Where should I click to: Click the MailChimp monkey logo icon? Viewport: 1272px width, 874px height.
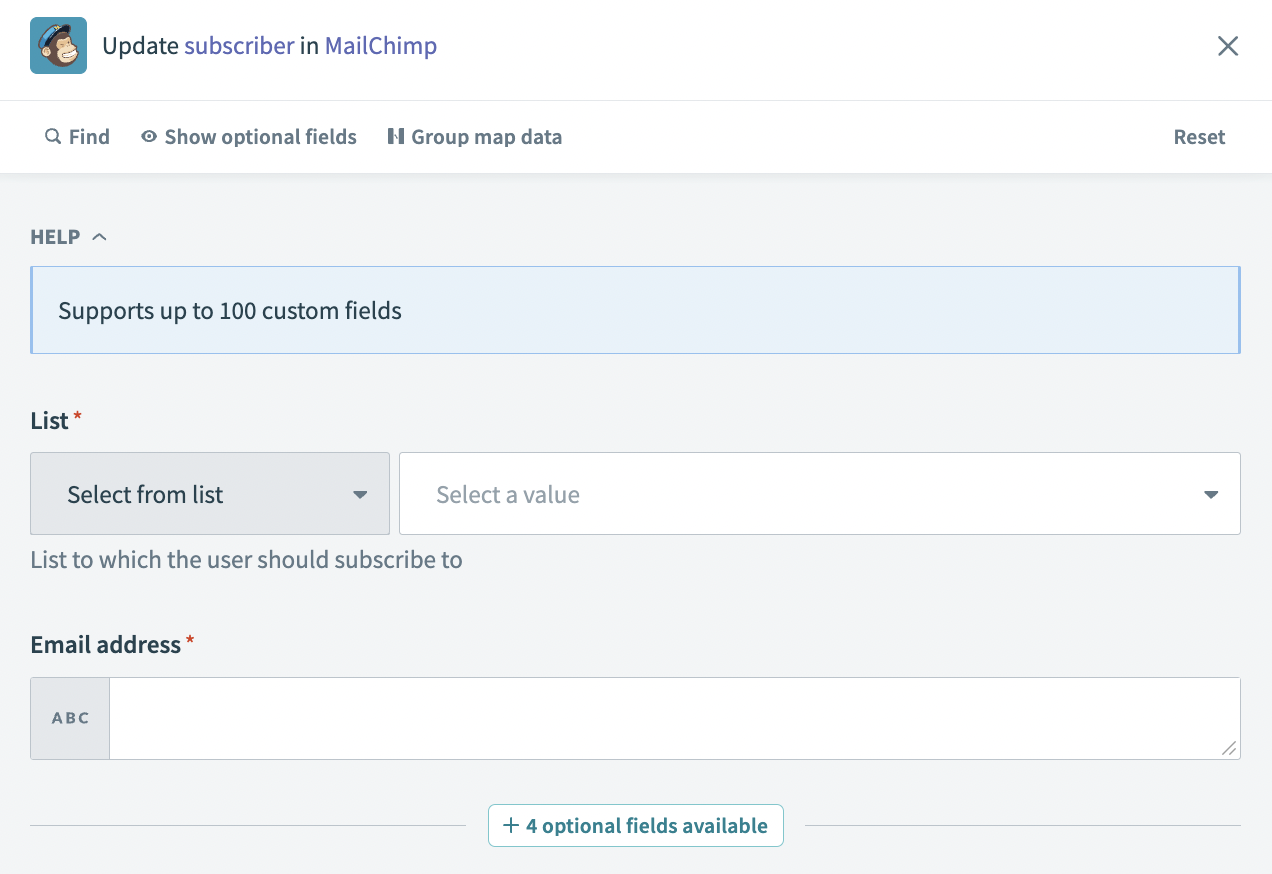click(x=58, y=46)
